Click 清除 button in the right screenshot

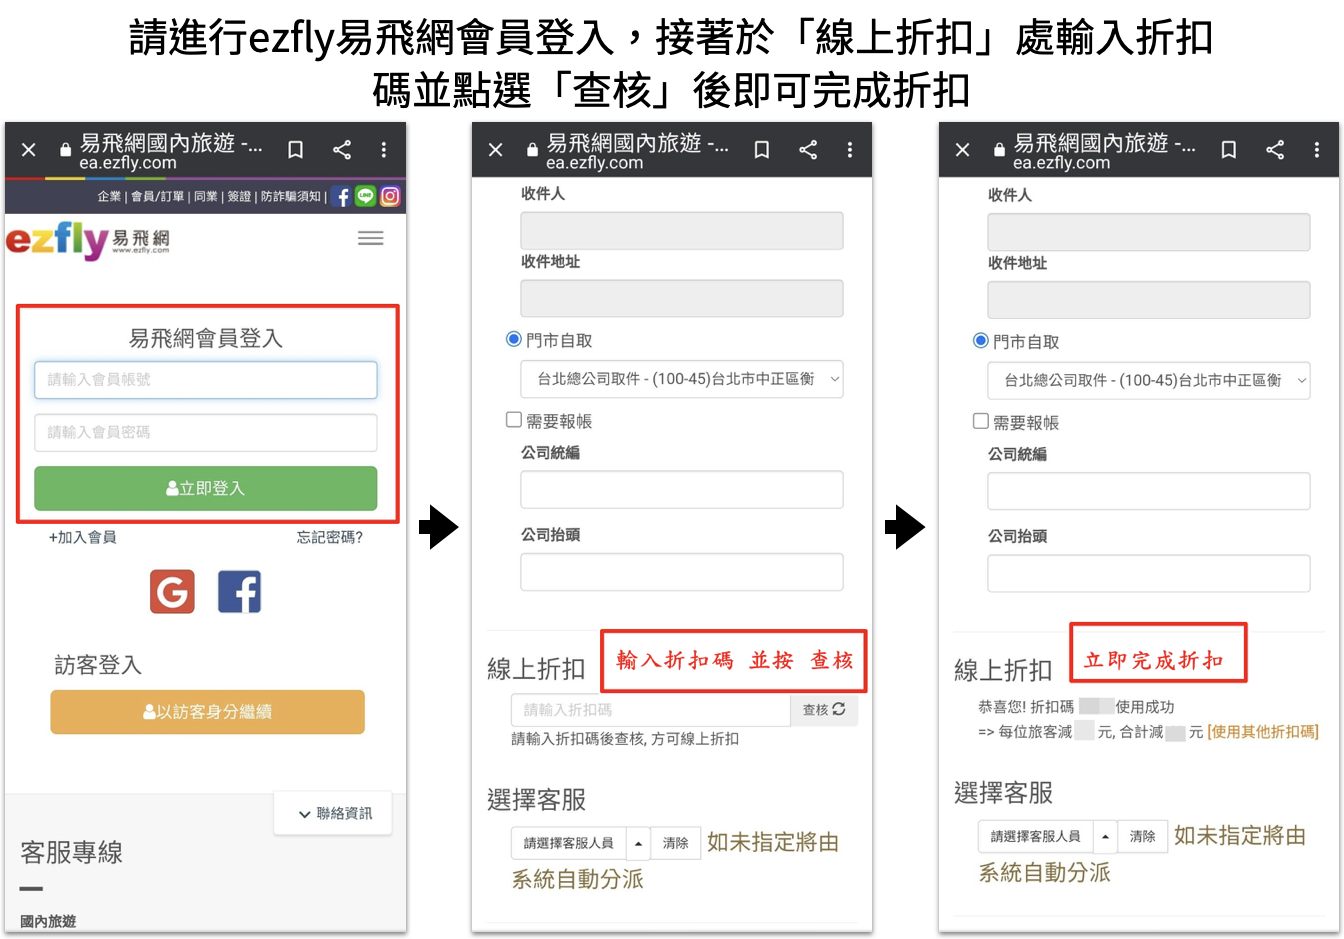[1143, 836]
